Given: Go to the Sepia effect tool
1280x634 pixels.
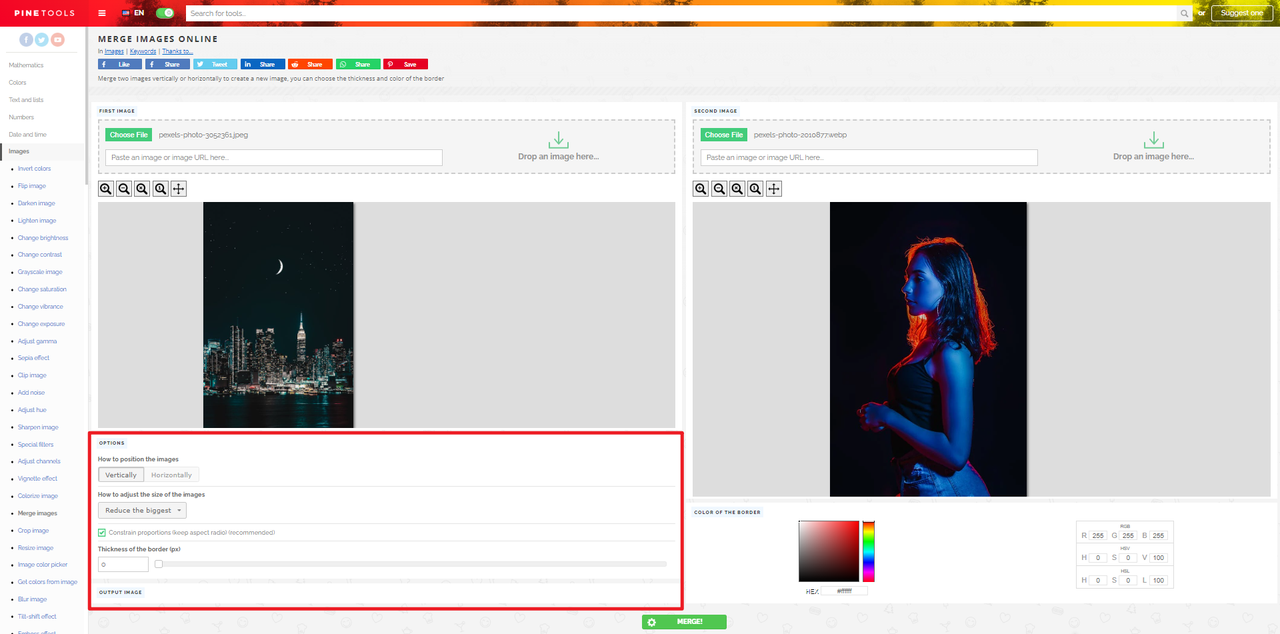Looking at the screenshot, I should tap(33, 358).
